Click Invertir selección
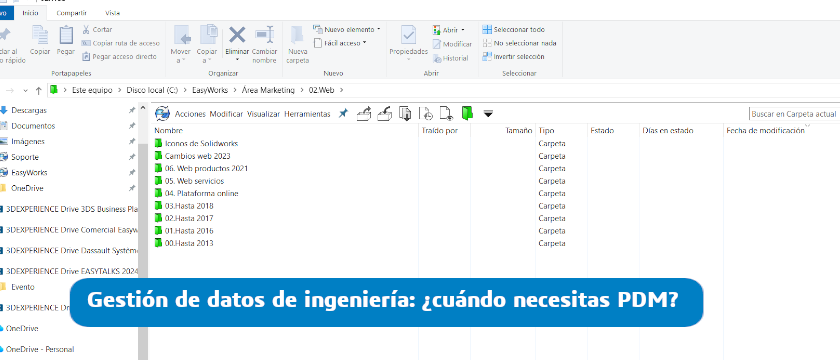Viewport: 840px width, 360px height. click(x=513, y=56)
